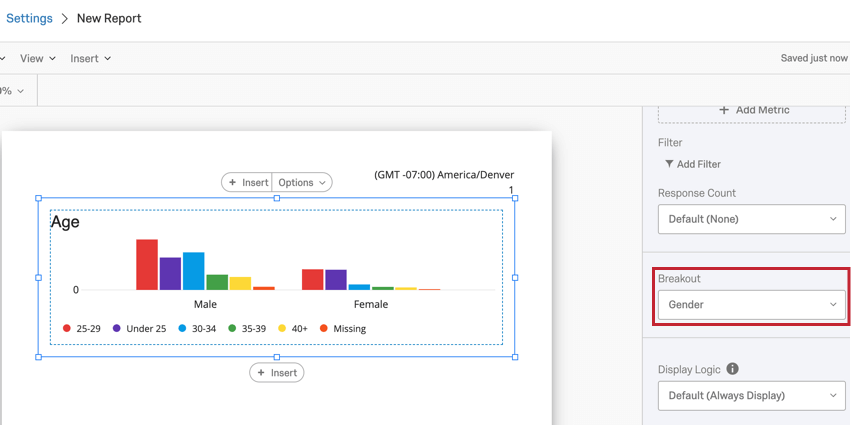
Task: Click the yellow 40+ legend dot
Action: [282, 328]
